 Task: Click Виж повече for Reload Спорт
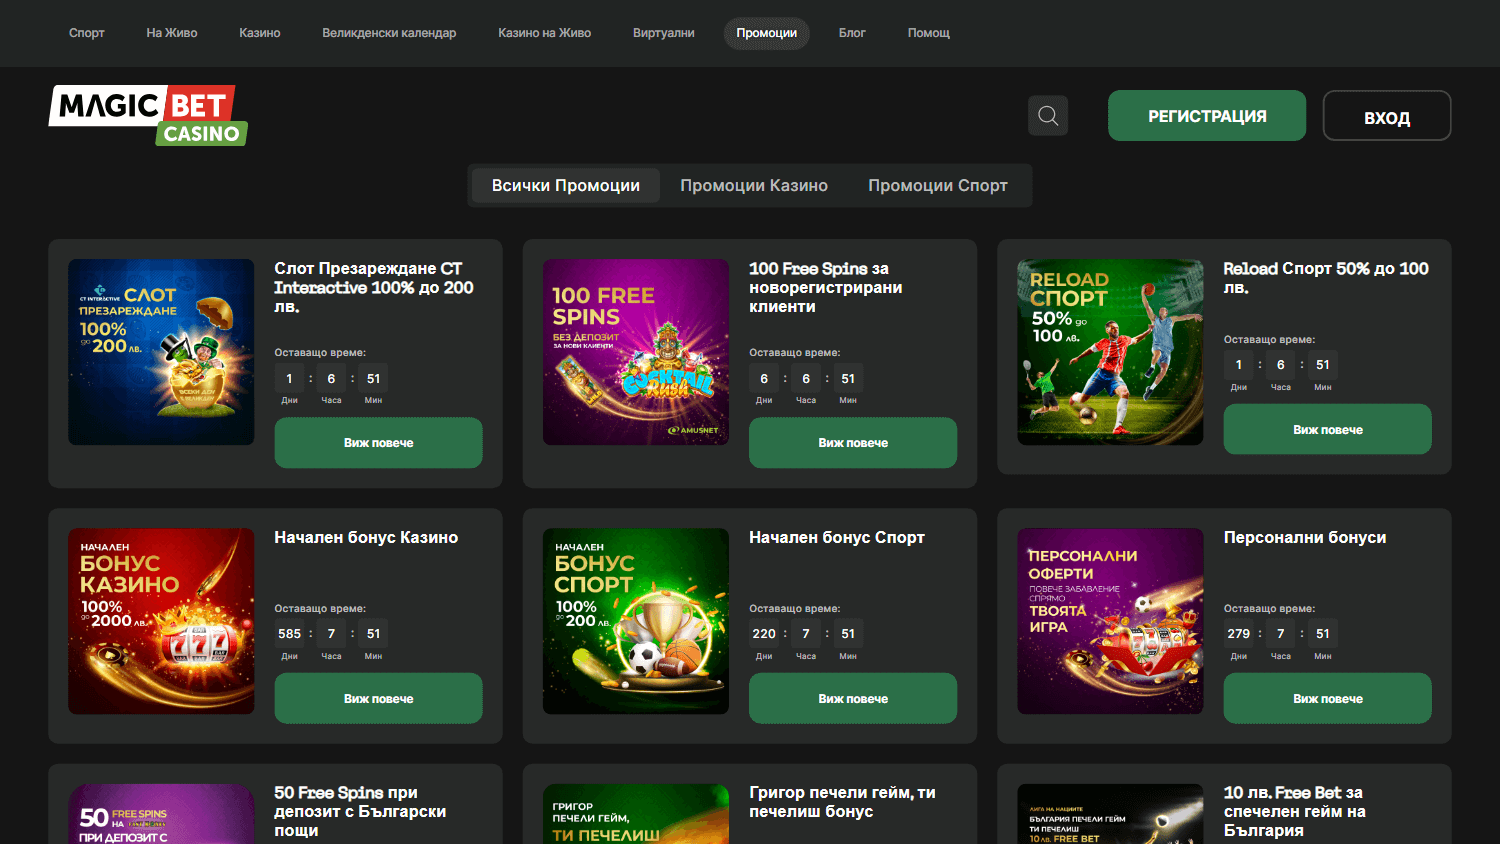coord(1328,430)
